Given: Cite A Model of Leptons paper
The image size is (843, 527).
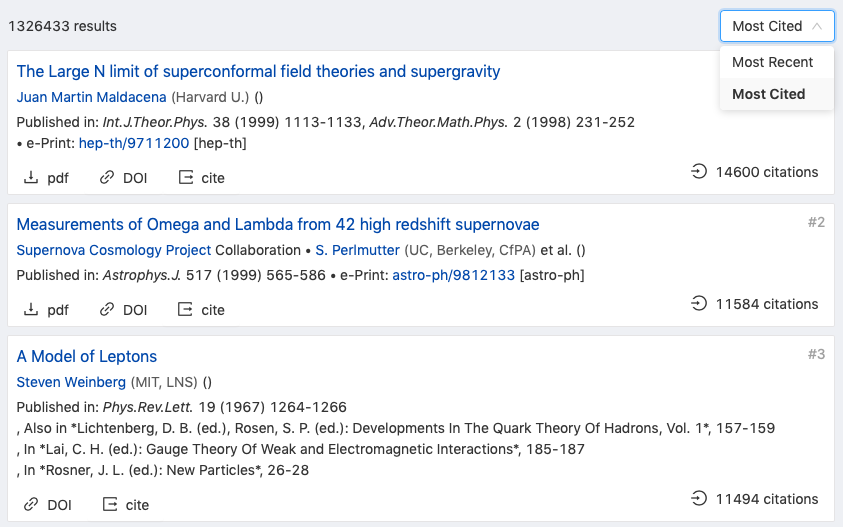Looking at the screenshot, I should (125, 505).
